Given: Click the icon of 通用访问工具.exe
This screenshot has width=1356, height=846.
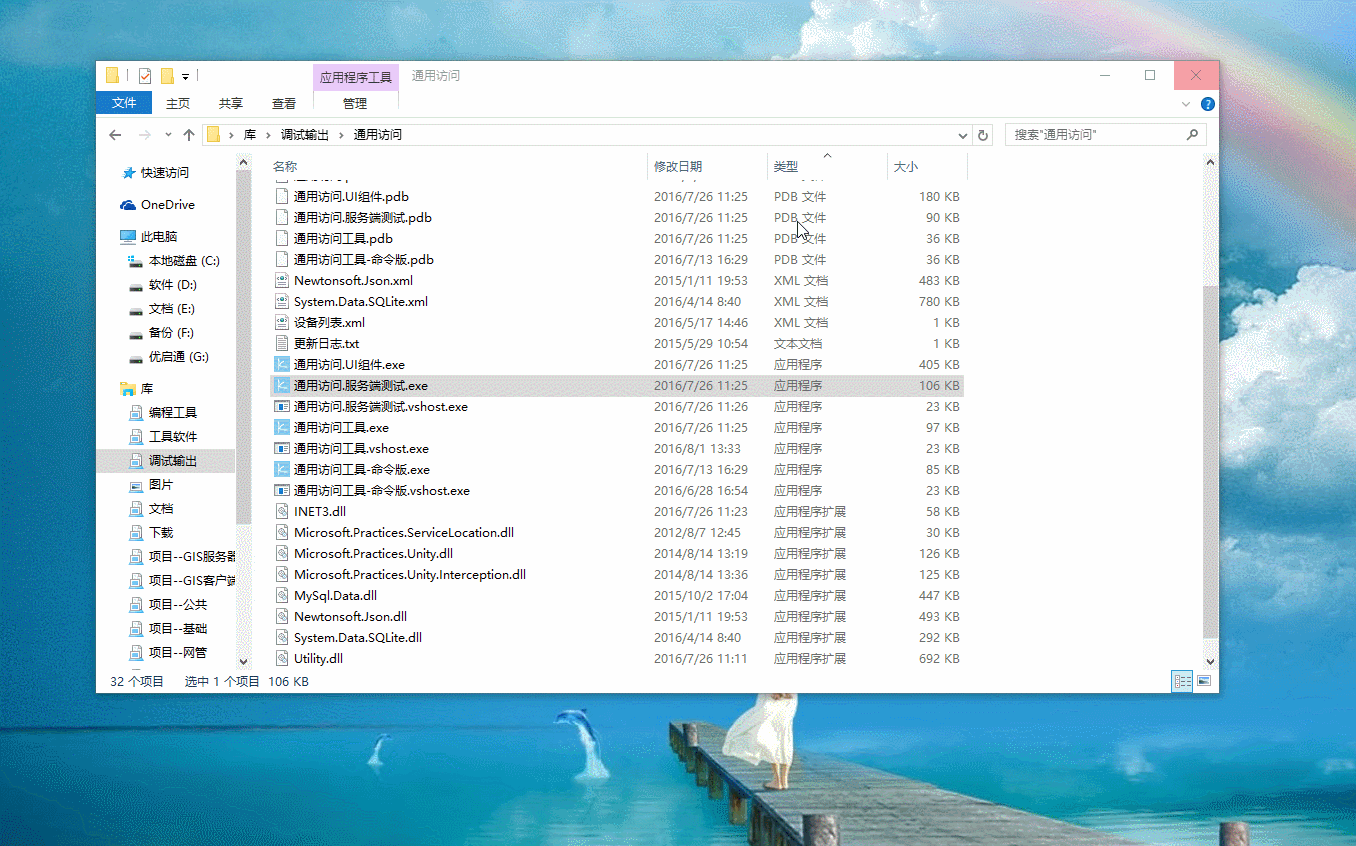Looking at the screenshot, I should pos(282,428).
